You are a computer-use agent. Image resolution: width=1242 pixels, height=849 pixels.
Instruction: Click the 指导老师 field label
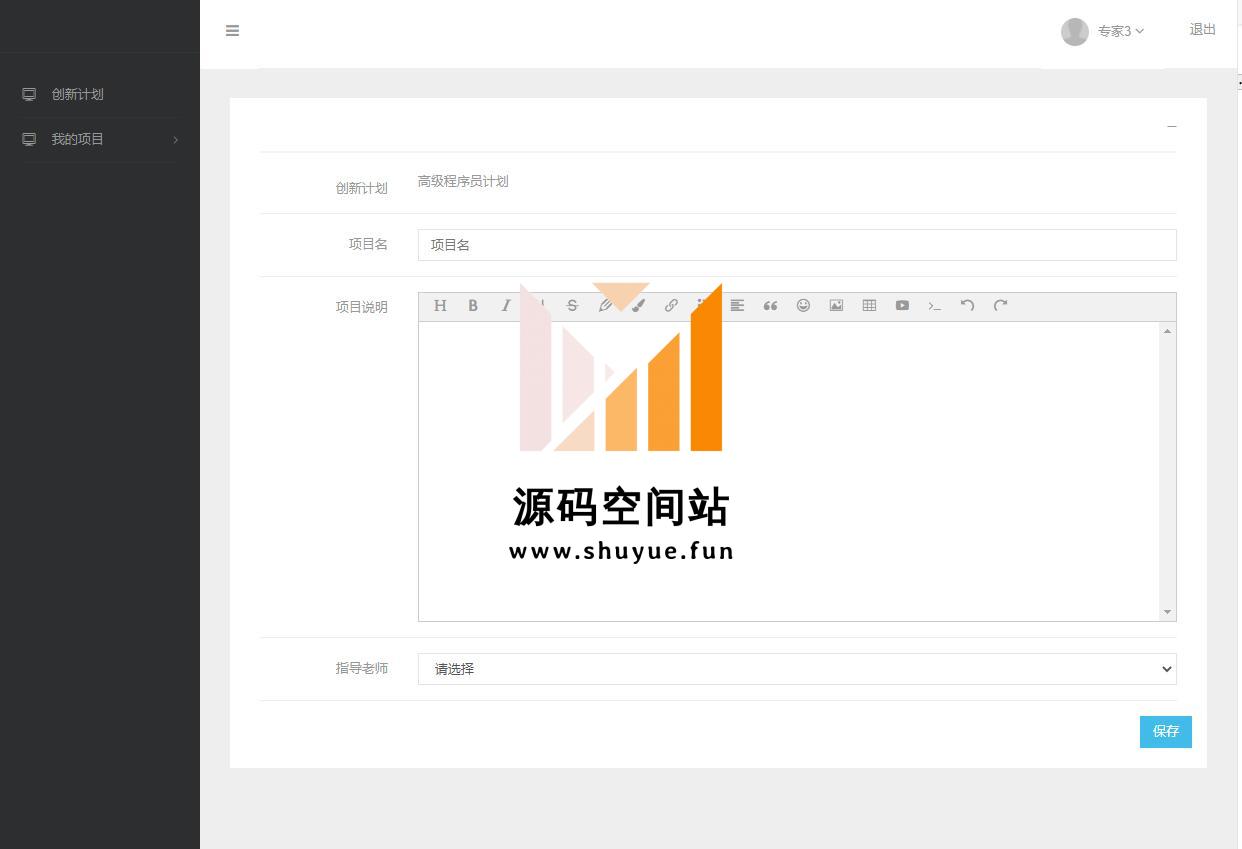coord(361,668)
